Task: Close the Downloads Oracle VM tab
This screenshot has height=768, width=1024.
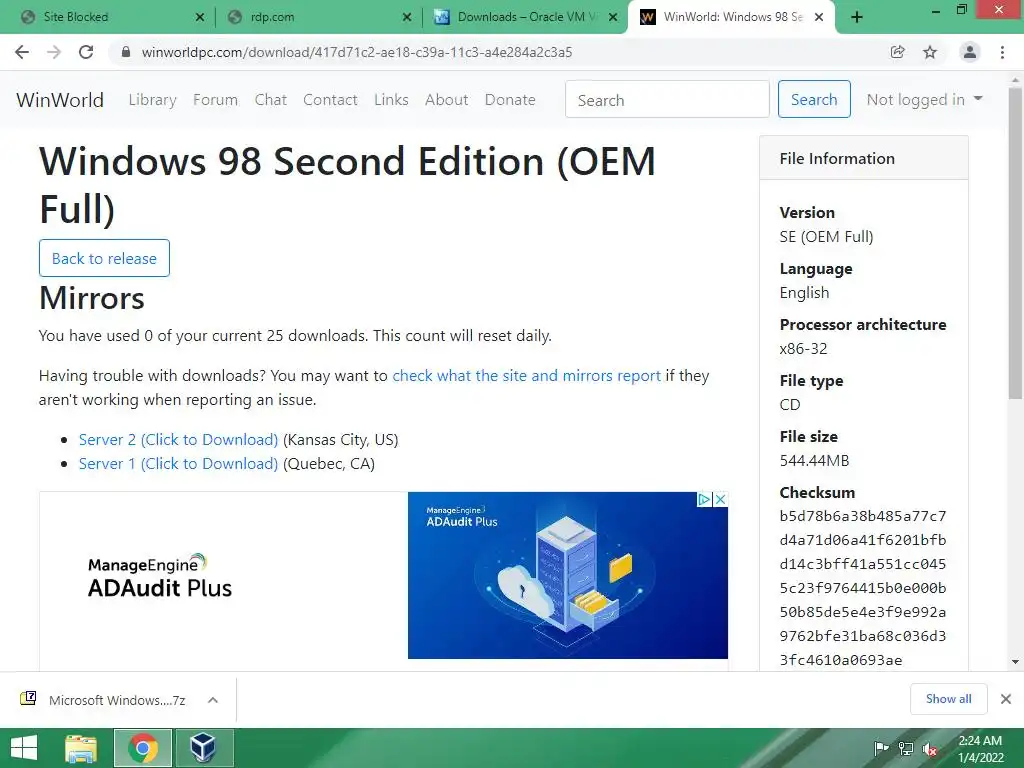Action: 613,18
